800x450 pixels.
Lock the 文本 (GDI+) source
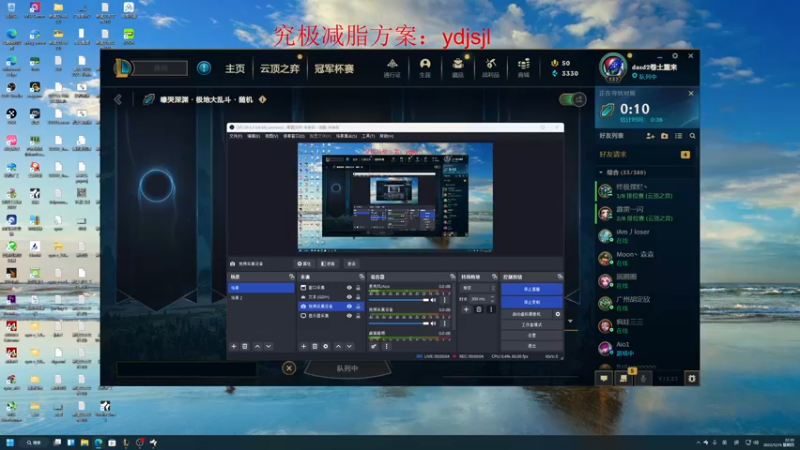(x=358, y=297)
